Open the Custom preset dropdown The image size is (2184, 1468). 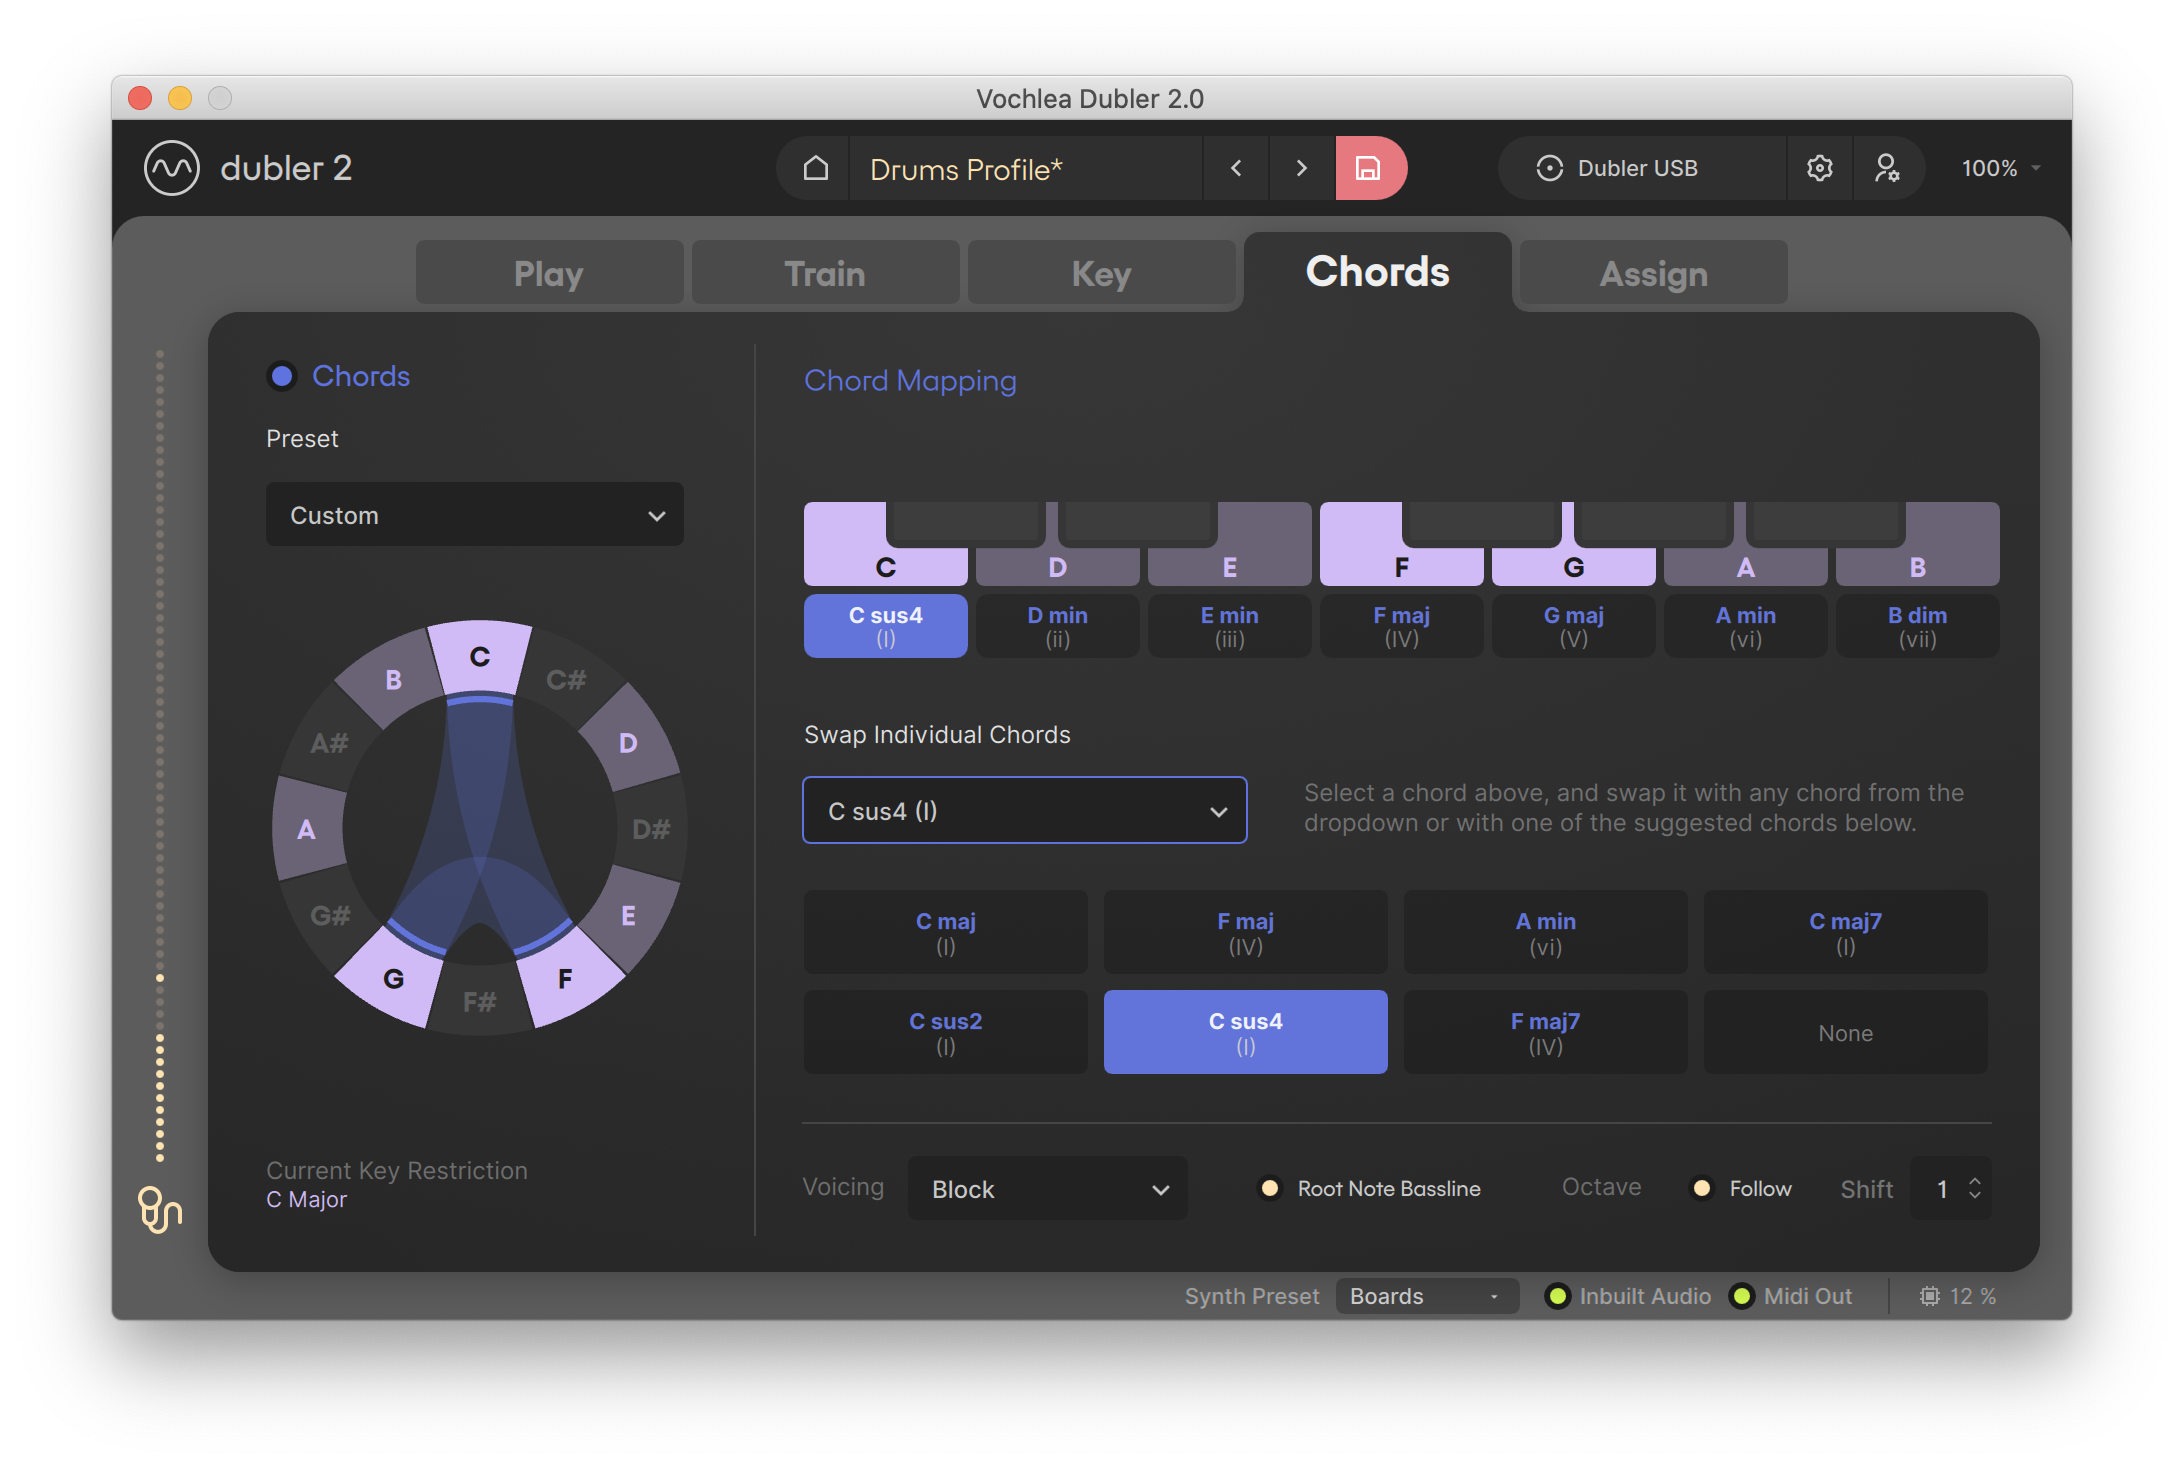[475, 515]
